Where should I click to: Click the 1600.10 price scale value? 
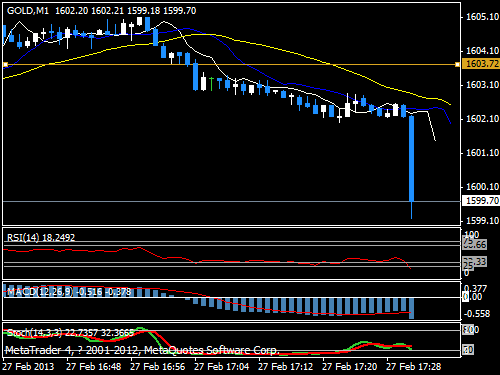pos(482,187)
